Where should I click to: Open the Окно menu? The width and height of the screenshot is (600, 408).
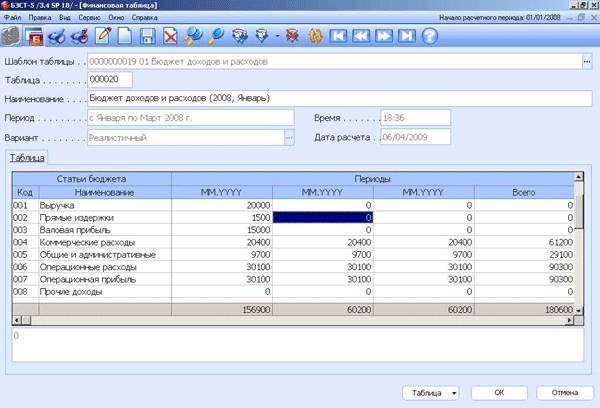point(116,18)
